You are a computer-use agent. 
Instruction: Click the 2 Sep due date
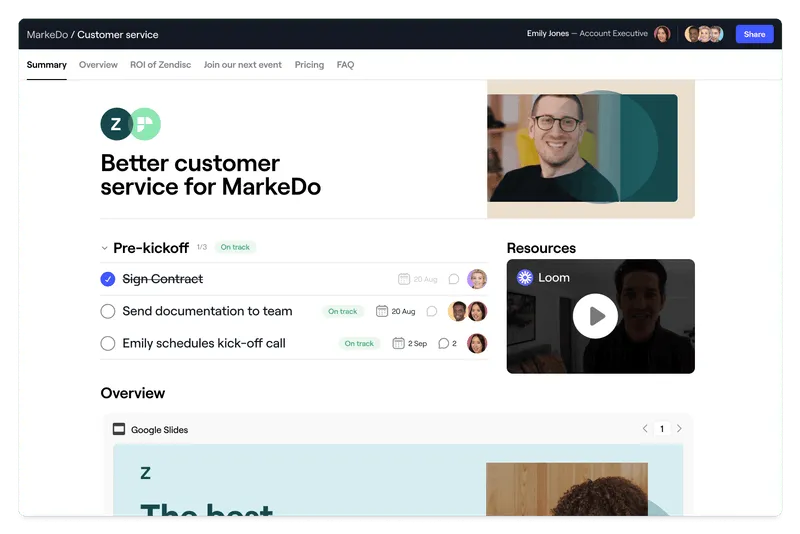417,343
